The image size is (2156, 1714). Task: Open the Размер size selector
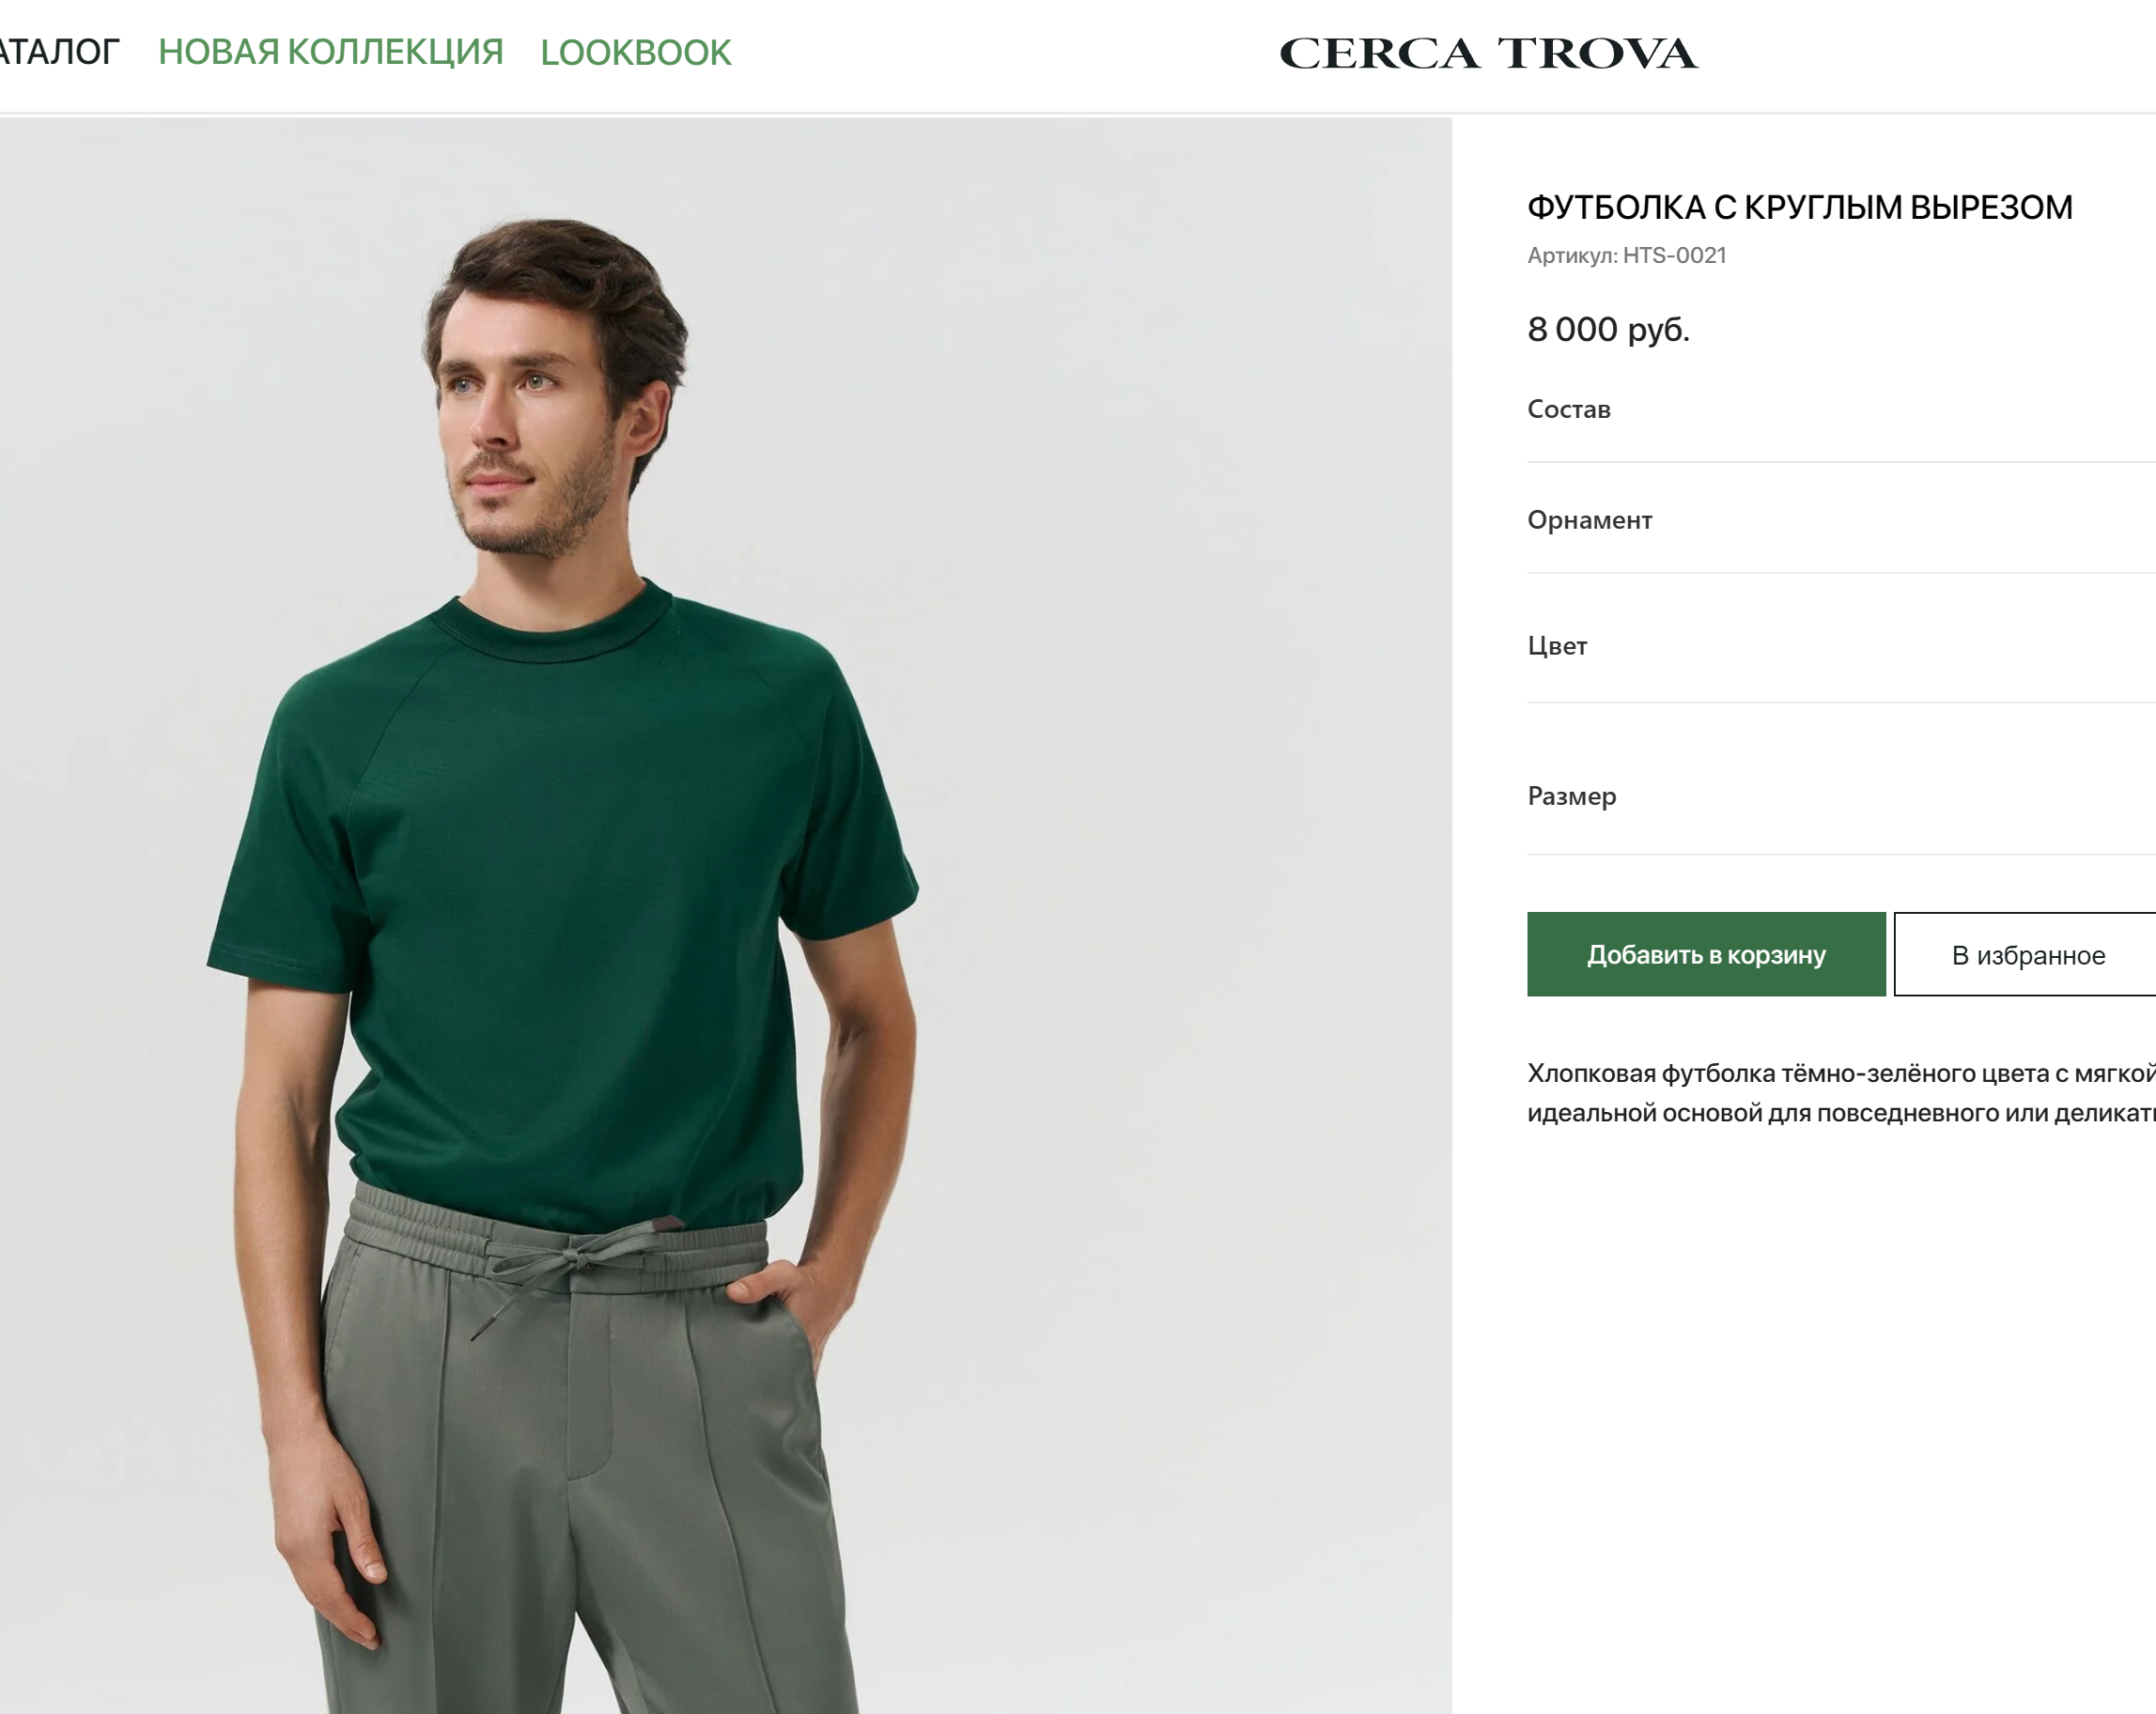pyautogui.click(x=1841, y=796)
